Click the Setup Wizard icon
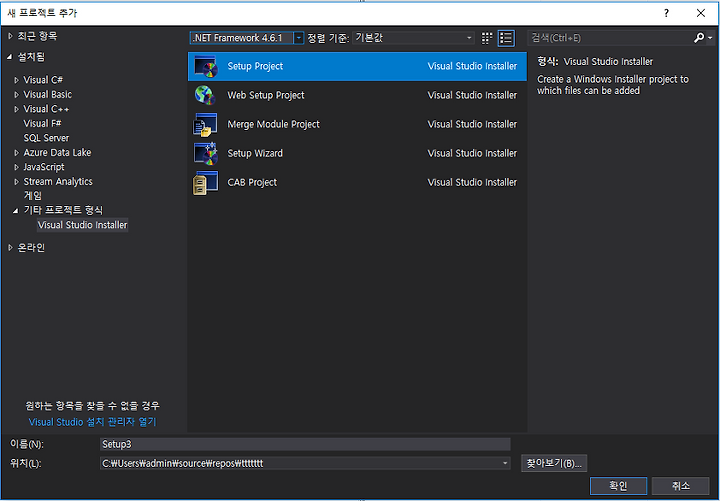Screen dimensions: 720x501 (x=205, y=153)
